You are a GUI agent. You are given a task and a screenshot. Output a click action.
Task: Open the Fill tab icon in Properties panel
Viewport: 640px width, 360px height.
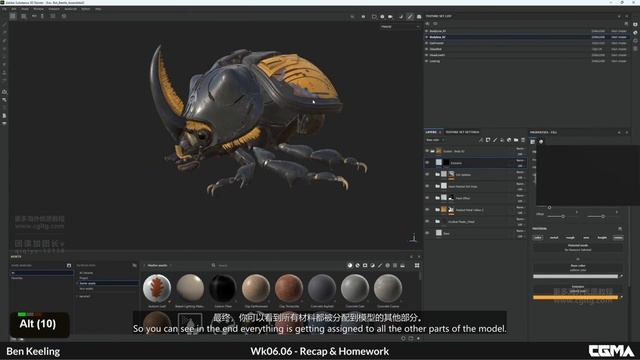[533, 142]
